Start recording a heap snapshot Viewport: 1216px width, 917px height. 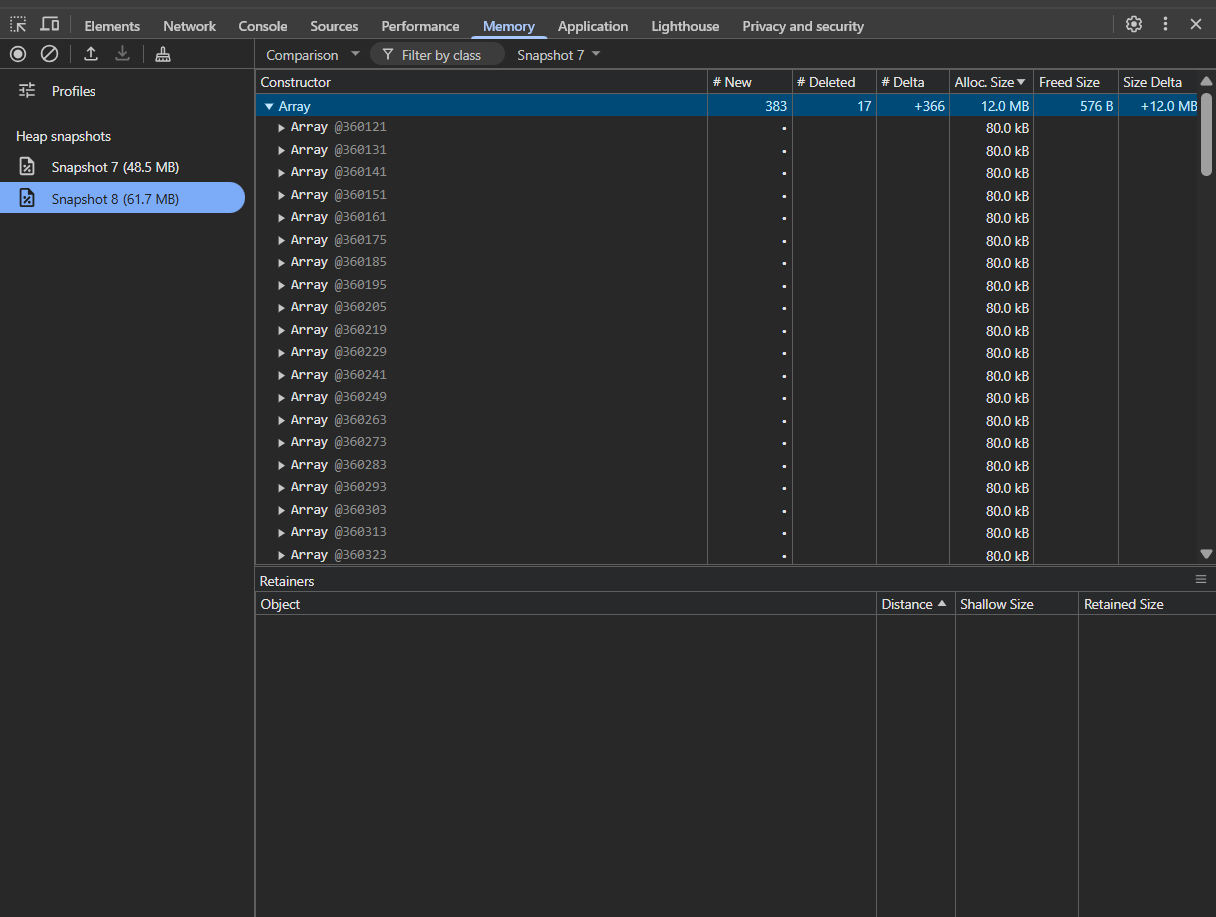pos(18,54)
